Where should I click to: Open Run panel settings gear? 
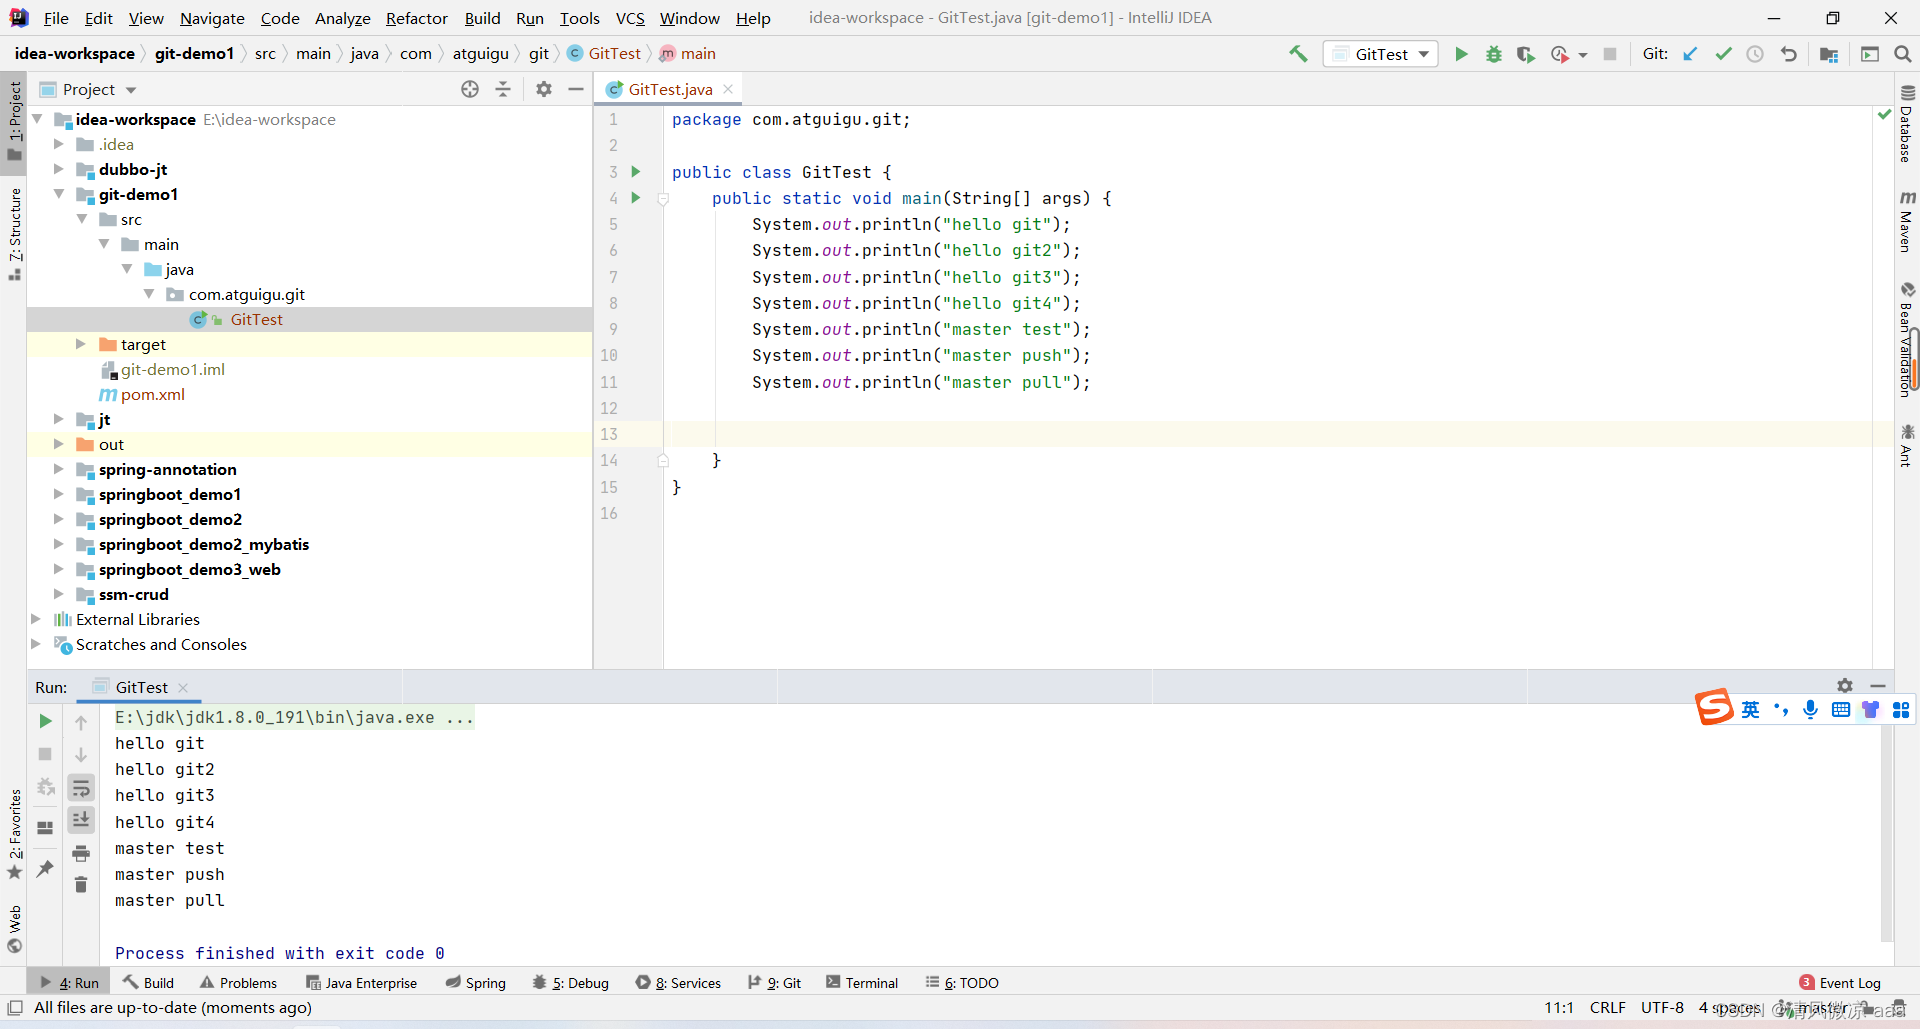click(1845, 686)
